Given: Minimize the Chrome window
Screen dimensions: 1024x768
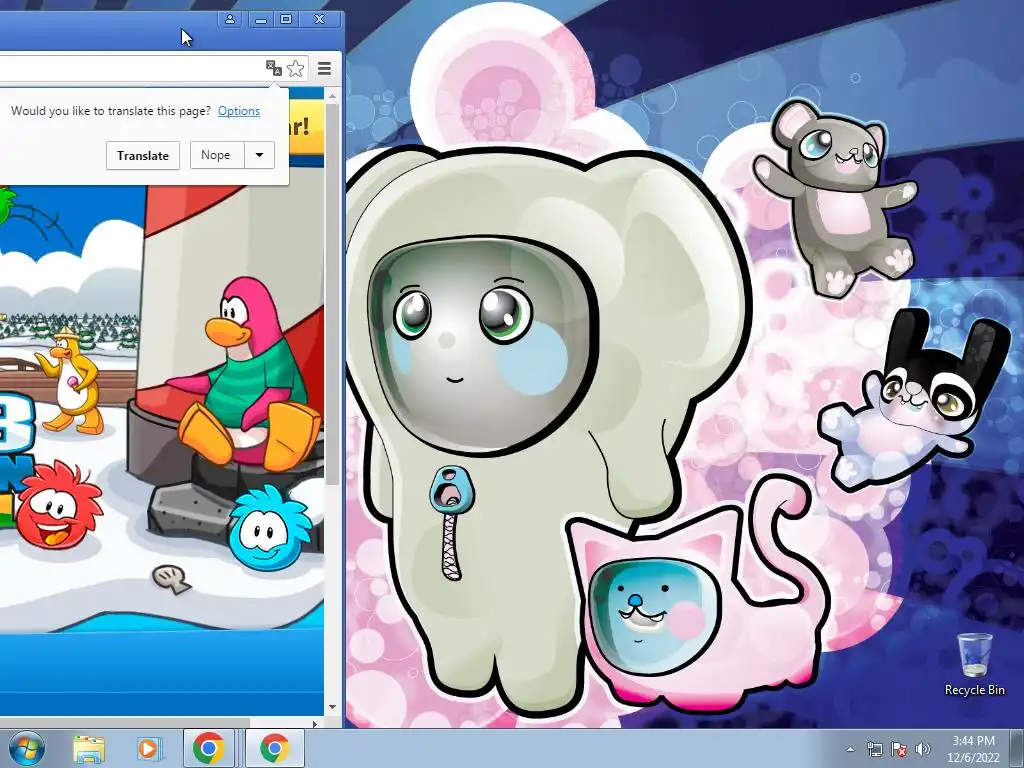Looking at the screenshot, I should [x=261, y=20].
